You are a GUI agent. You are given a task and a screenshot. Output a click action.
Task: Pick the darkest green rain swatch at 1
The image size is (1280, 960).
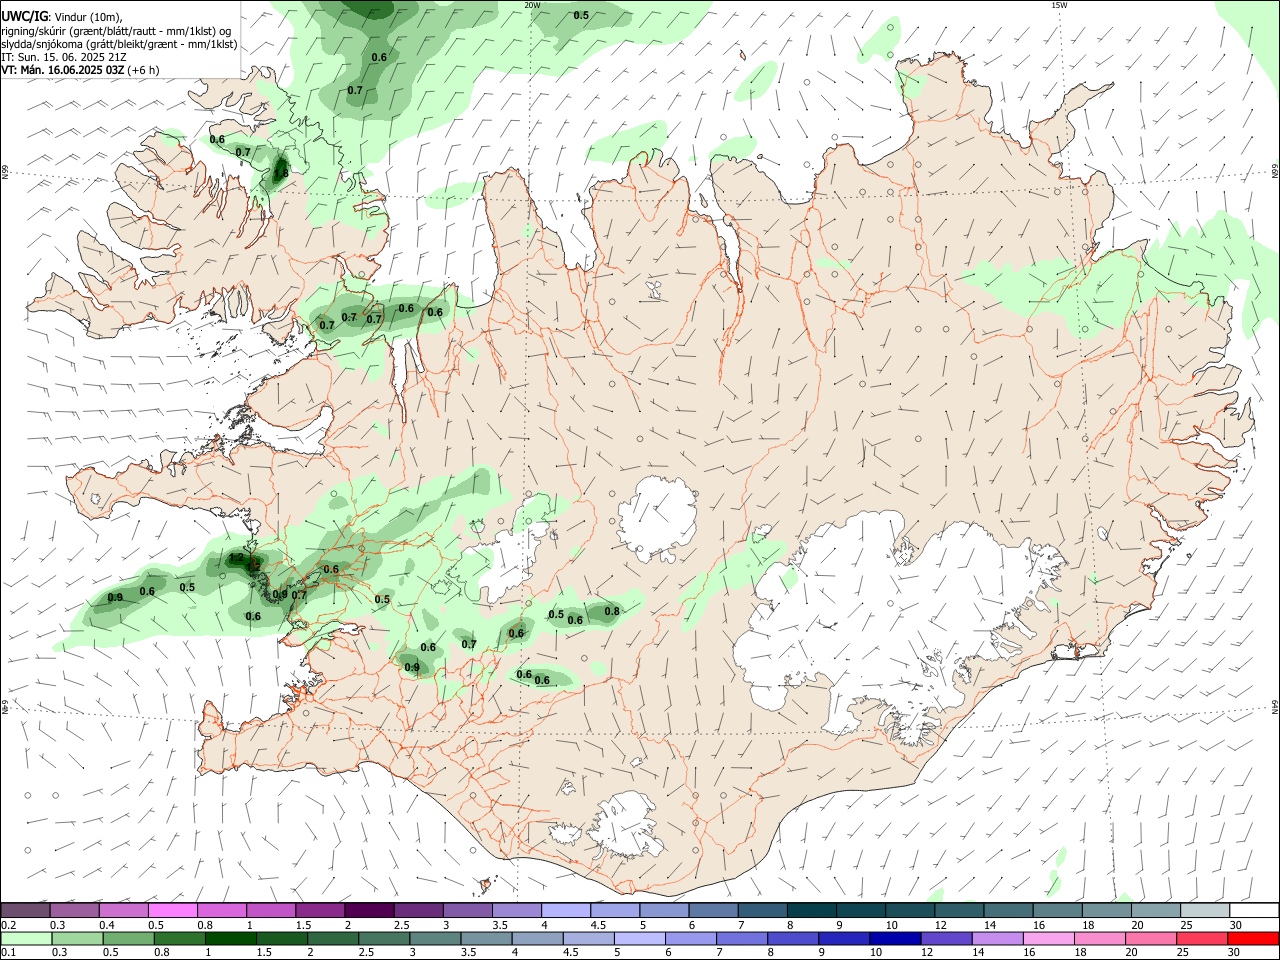230,938
